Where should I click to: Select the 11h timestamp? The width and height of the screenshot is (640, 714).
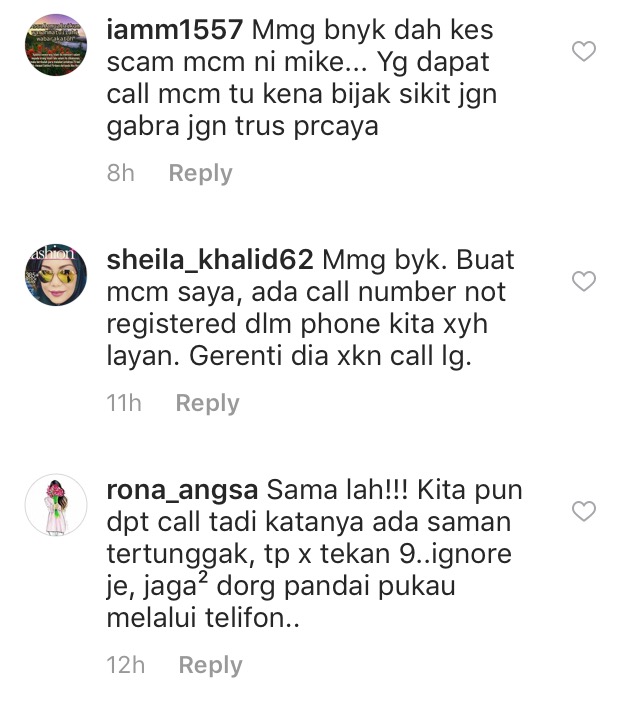(x=124, y=403)
